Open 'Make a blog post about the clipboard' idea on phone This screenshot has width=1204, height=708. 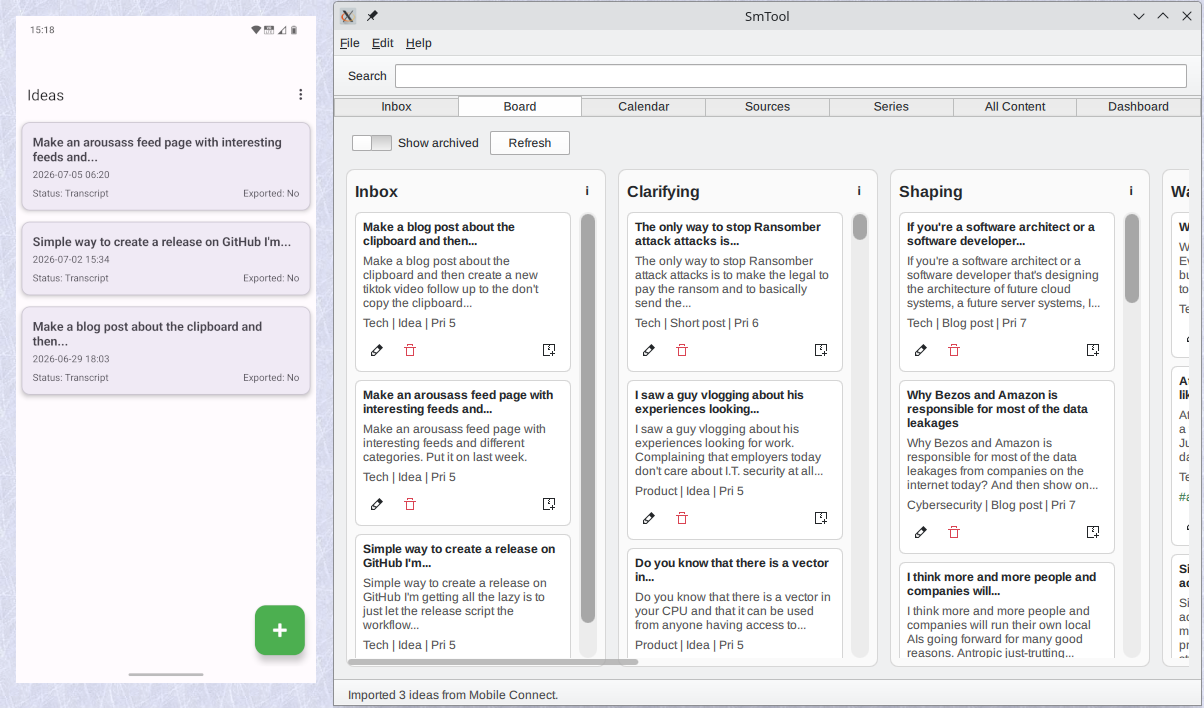(166, 351)
